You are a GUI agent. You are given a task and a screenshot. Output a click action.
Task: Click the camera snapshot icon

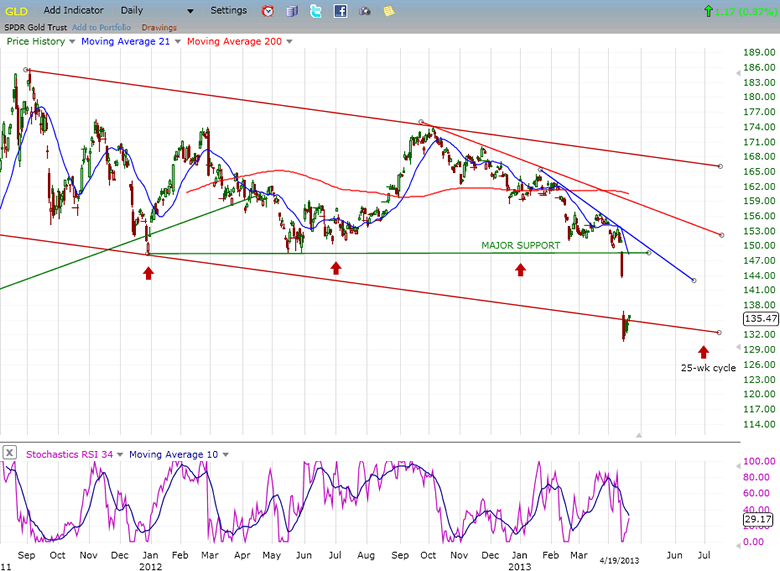(x=364, y=11)
